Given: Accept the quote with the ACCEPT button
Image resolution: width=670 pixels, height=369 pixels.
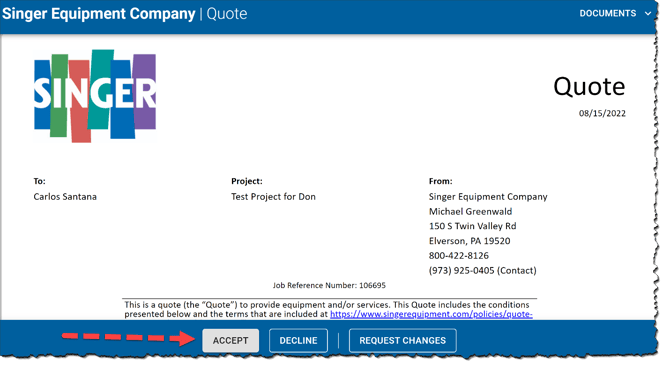Looking at the screenshot, I should 230,340.
